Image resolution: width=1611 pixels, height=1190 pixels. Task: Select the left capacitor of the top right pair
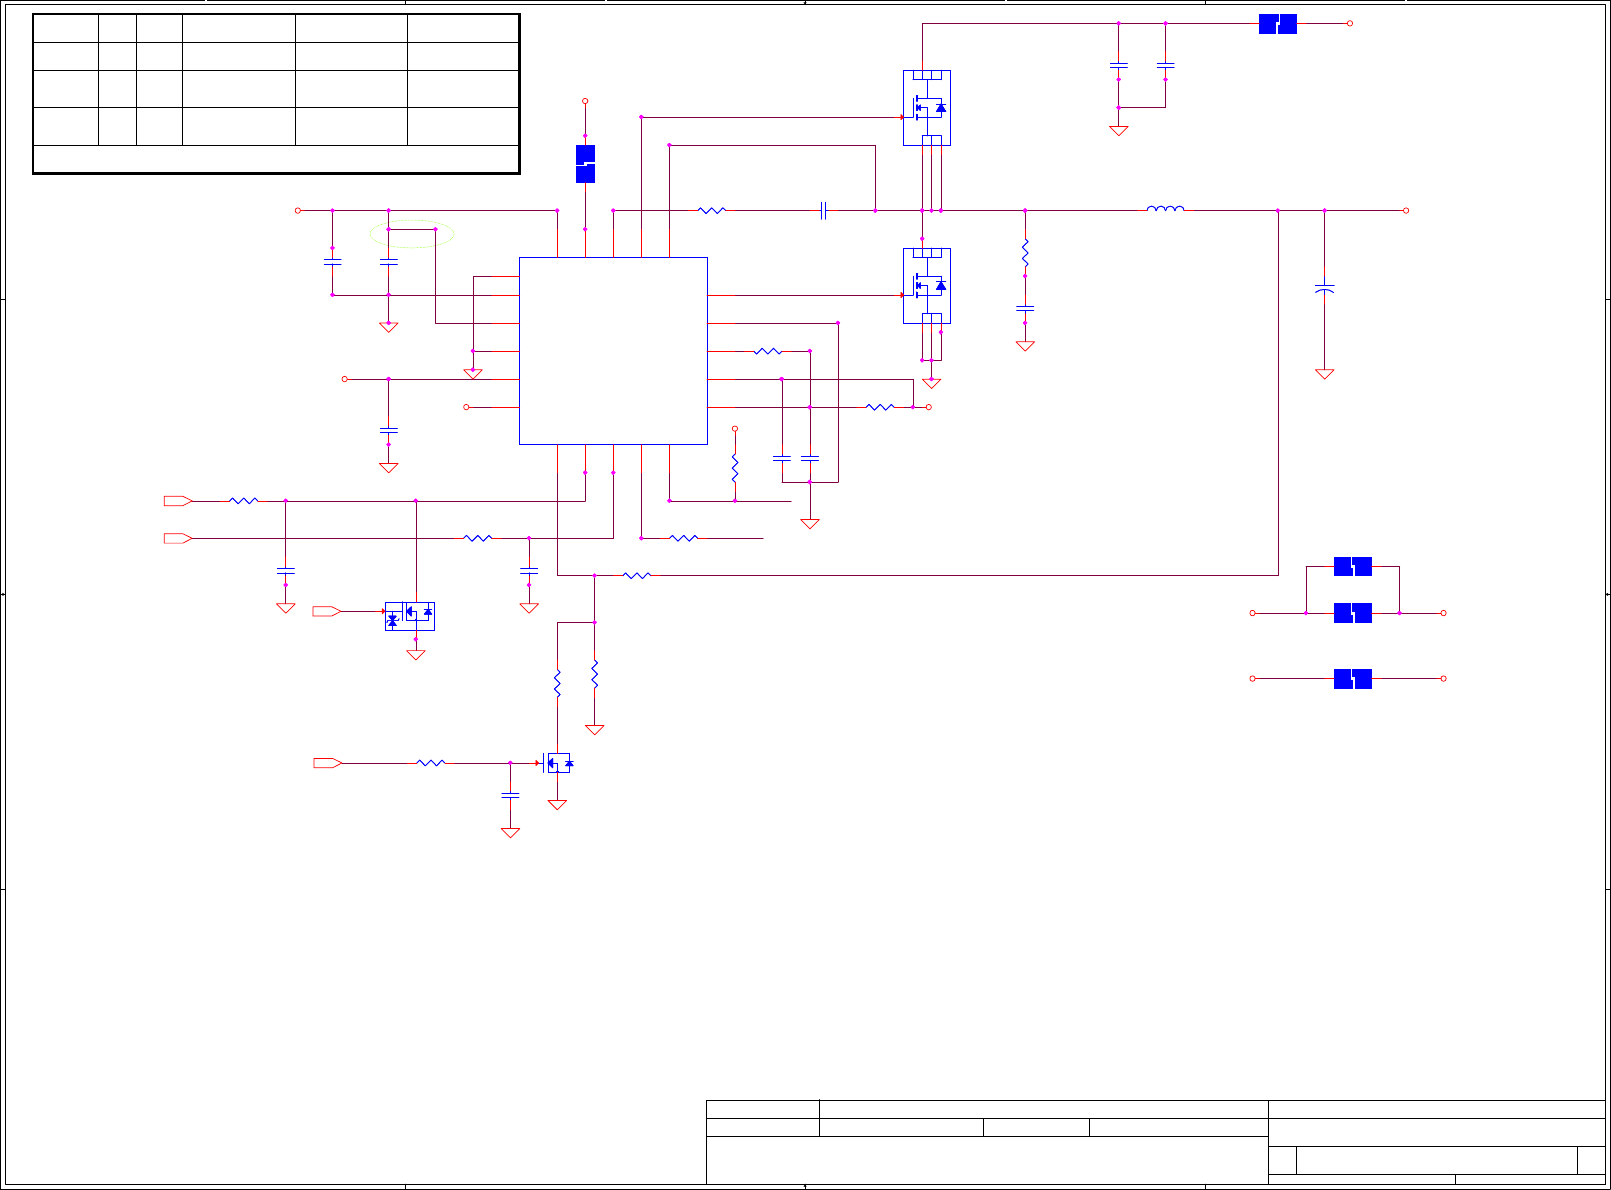click(x=1119, y=66)
